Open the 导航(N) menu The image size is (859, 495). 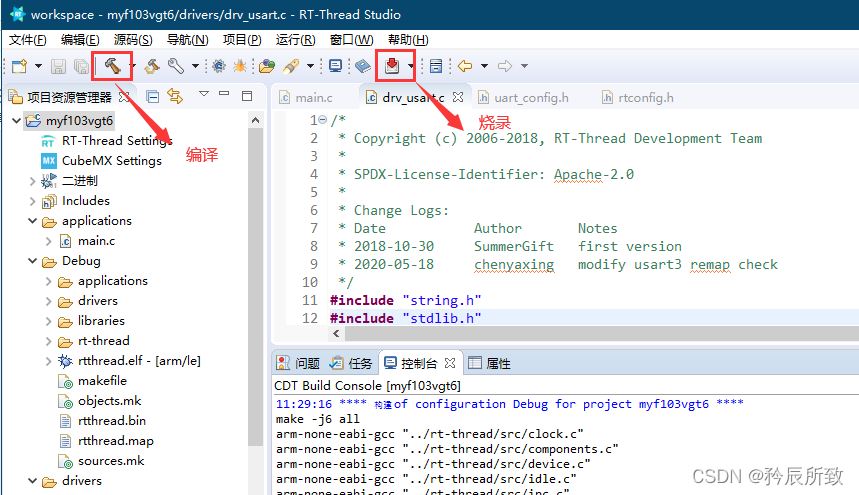187,40
